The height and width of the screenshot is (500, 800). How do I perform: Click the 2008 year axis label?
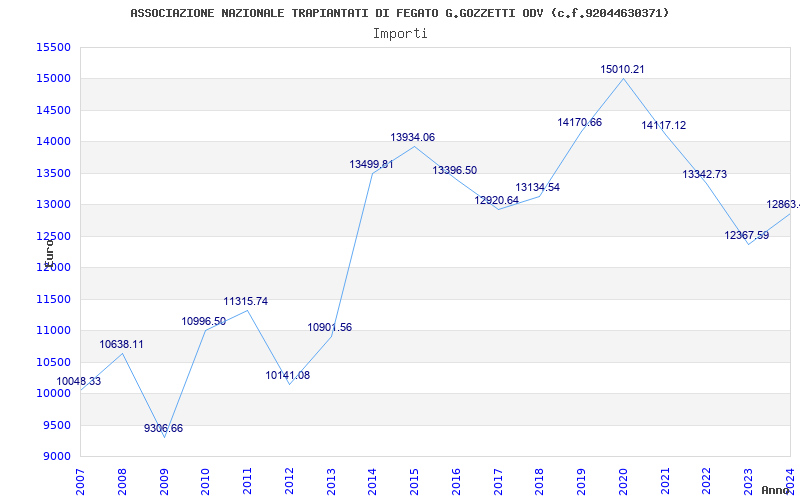tap(122, 482)
